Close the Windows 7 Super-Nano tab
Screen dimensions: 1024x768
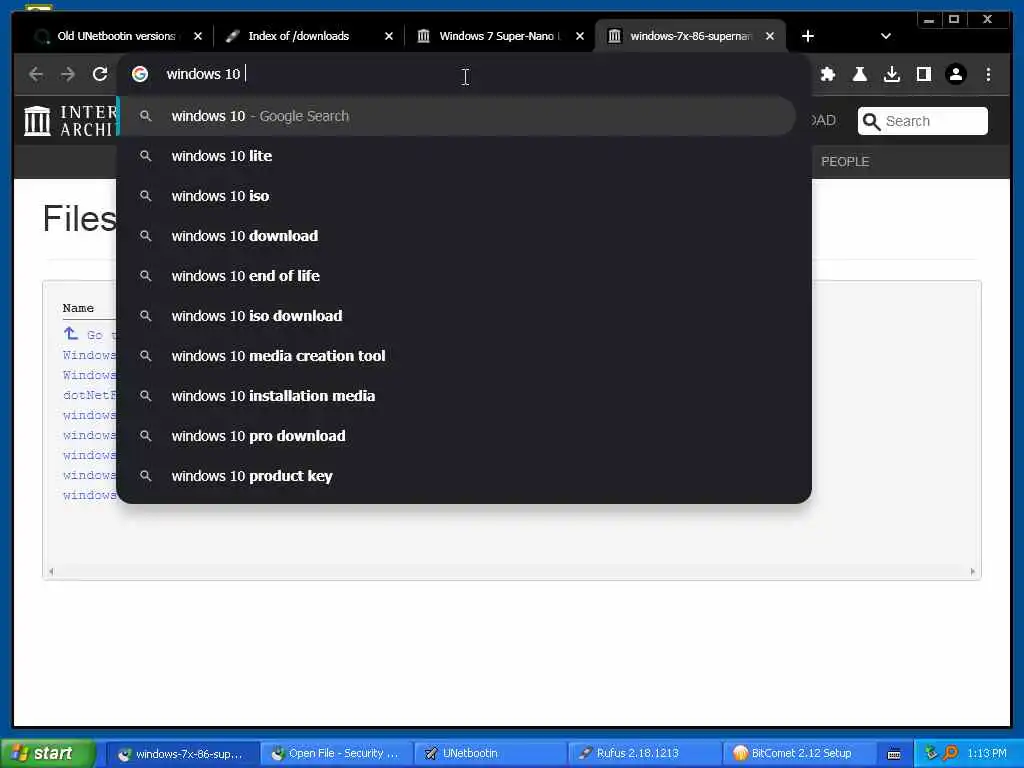pos(579,37)
